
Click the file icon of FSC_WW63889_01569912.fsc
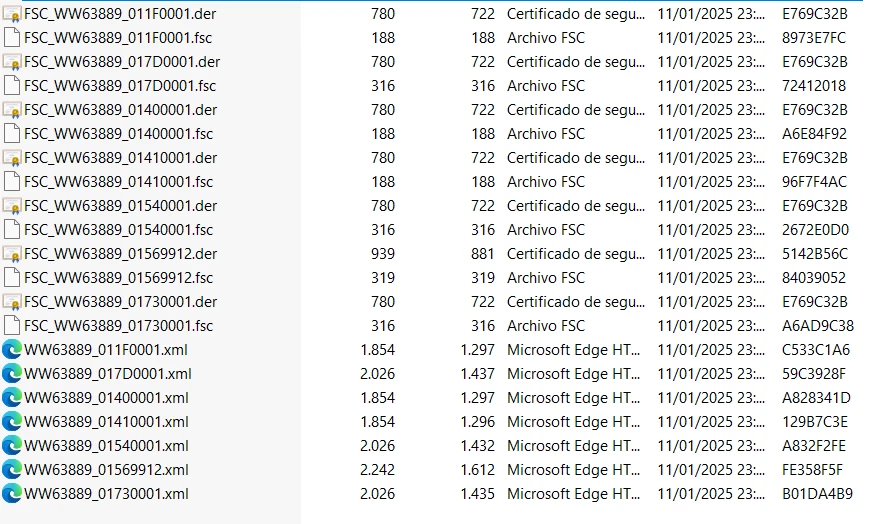(12, 278)
